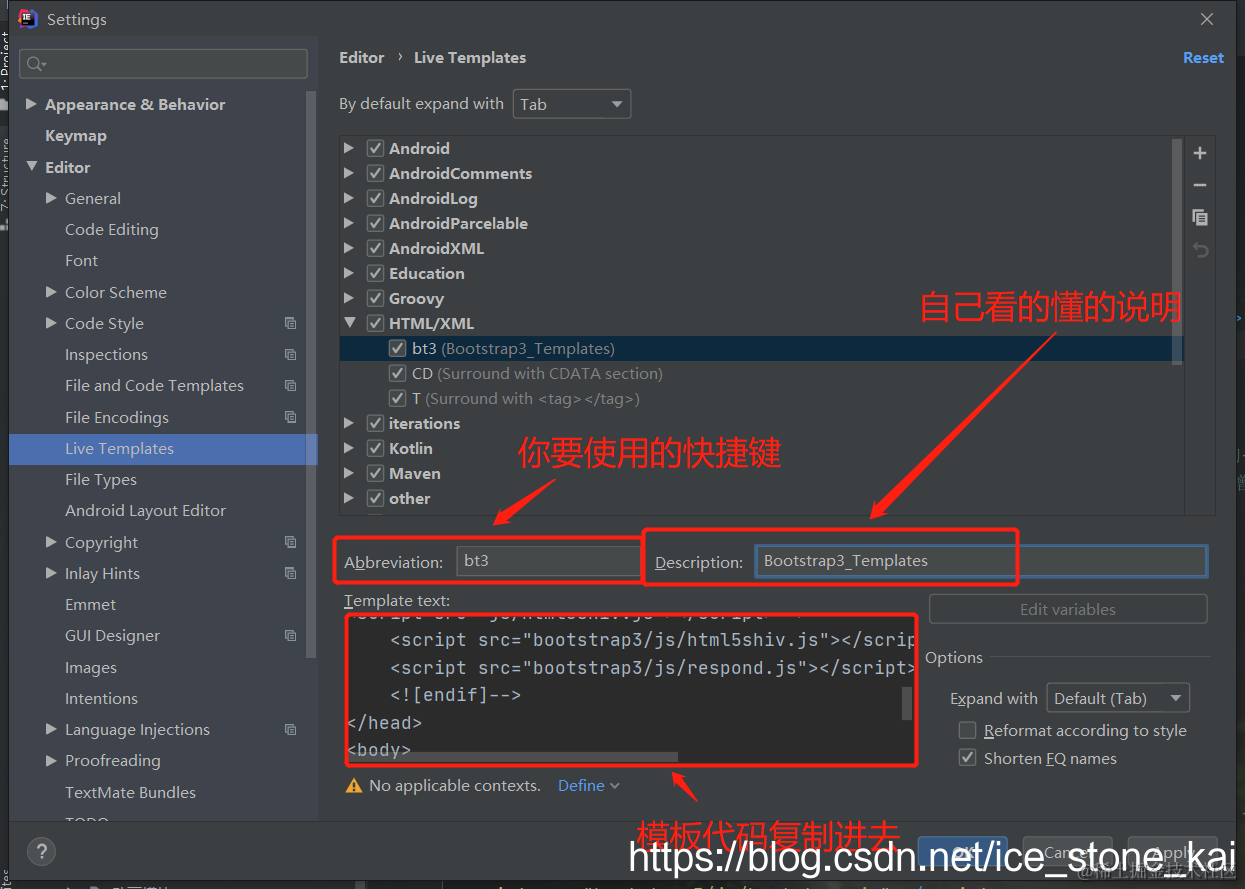Click the scope icon beside File and Code Templates
Viewport: 1245px width, 889px height.
(x=290, y=385)
